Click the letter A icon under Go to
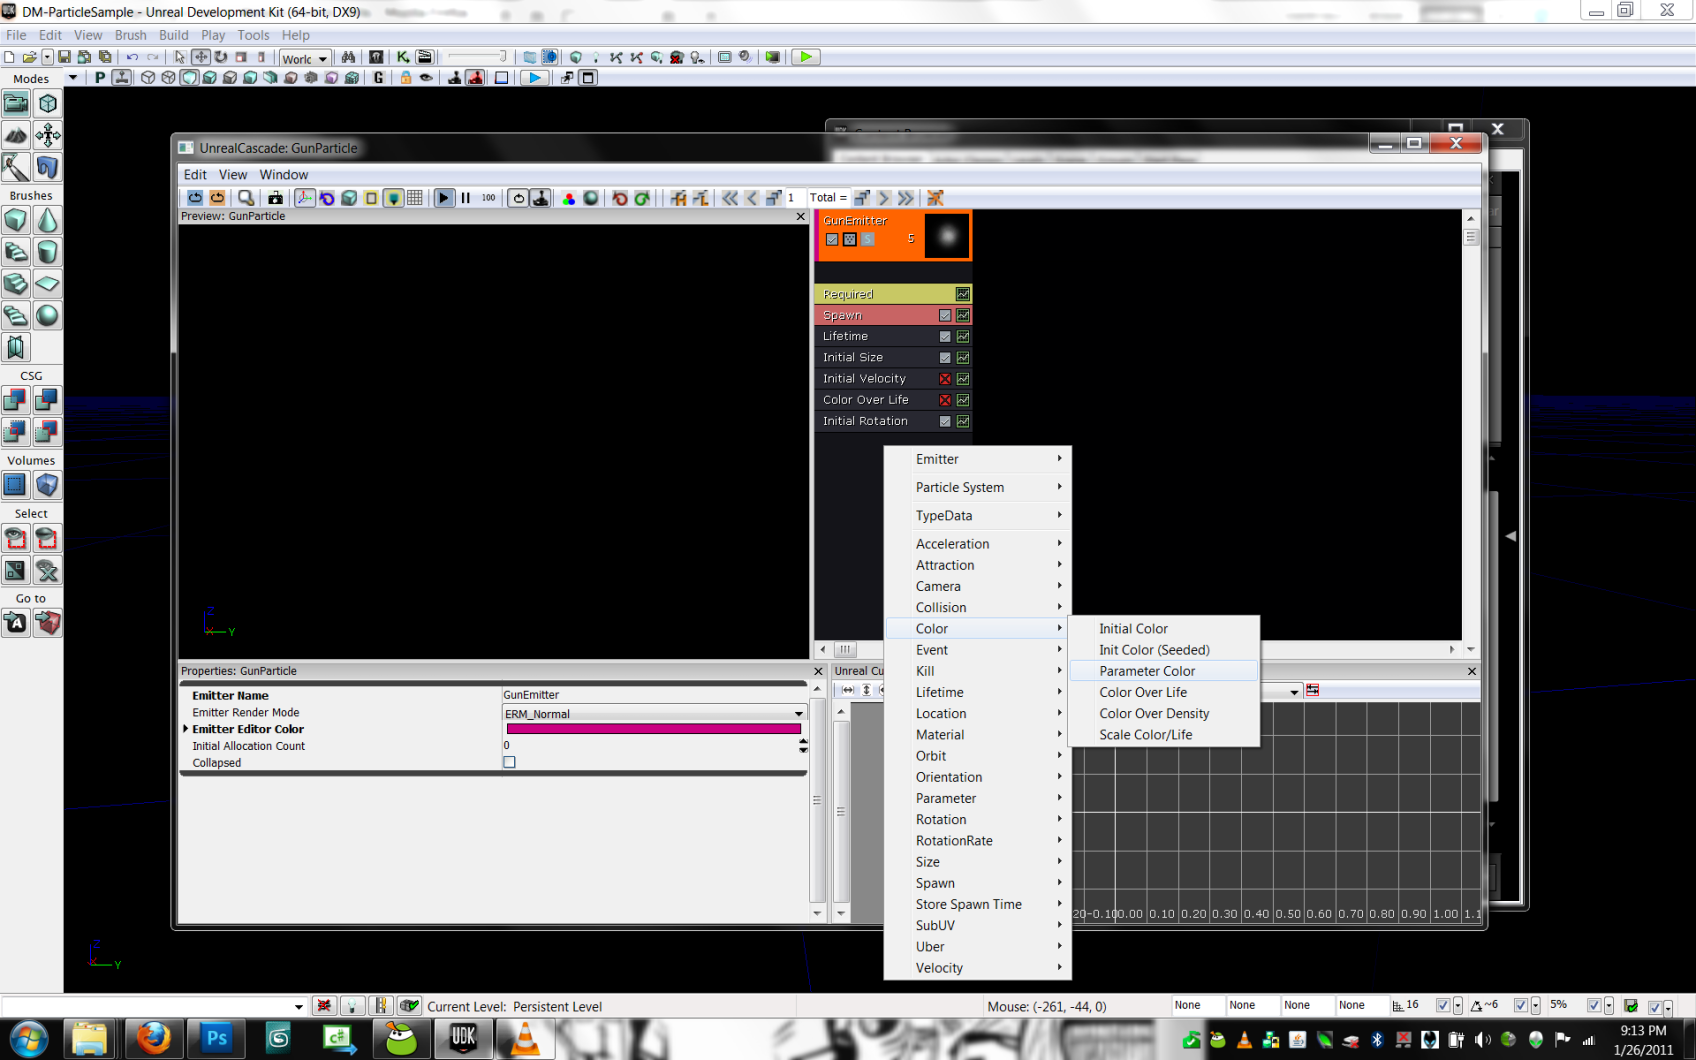The width and height of the screenshot is (1696, 1060). pyautogui.click(x=16, y=623)
